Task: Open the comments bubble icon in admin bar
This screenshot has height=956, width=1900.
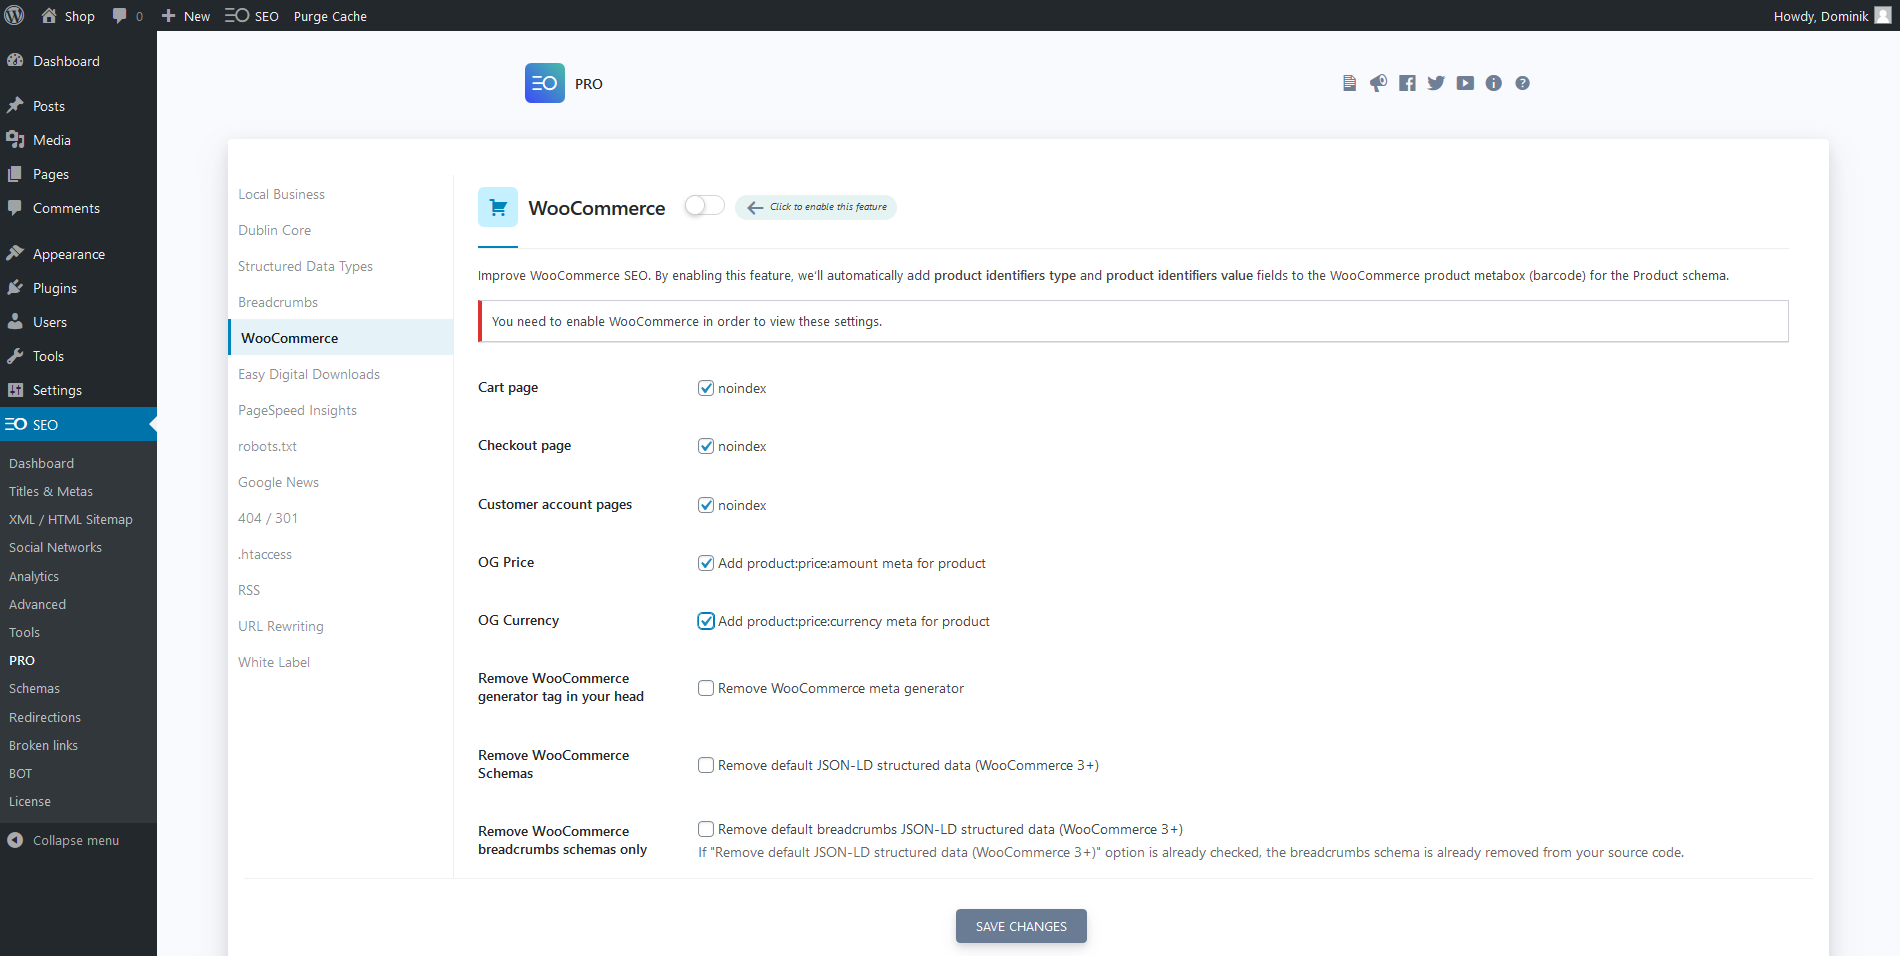Action: [120, 16]
